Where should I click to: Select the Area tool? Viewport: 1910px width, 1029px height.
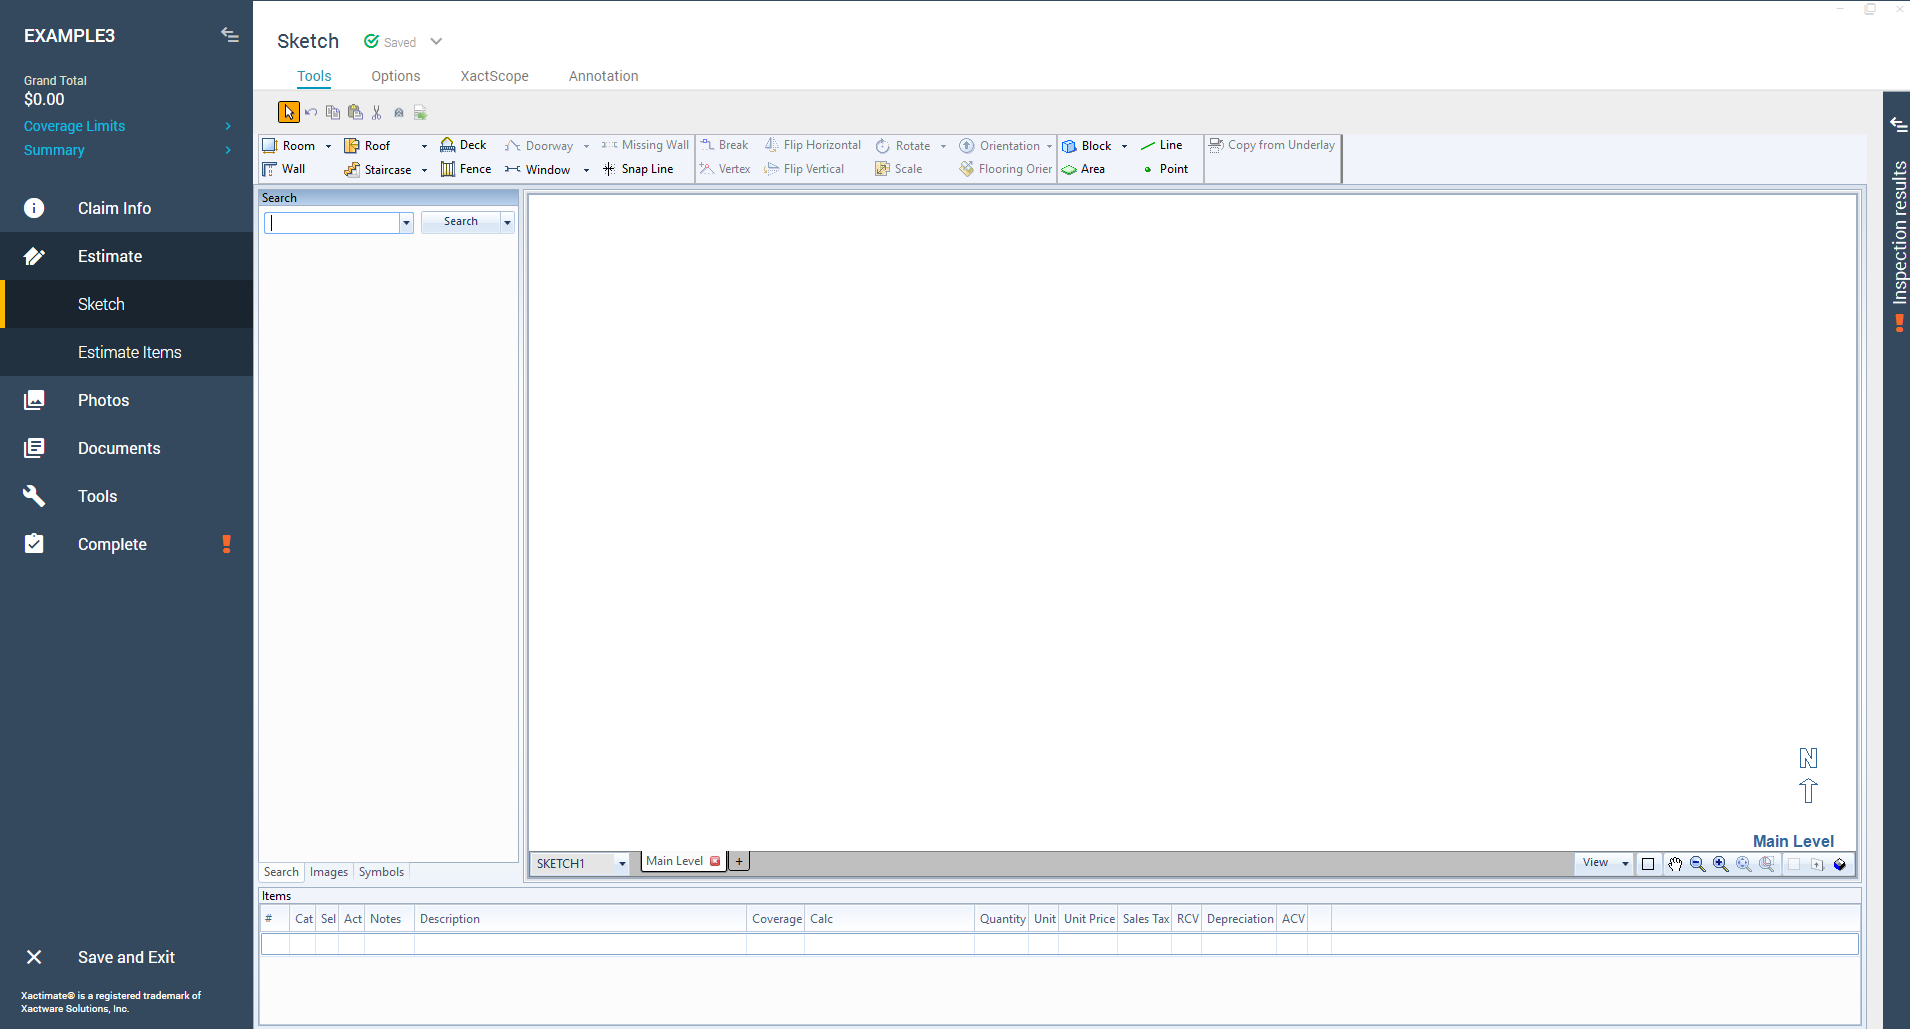tap(1084, 169)
